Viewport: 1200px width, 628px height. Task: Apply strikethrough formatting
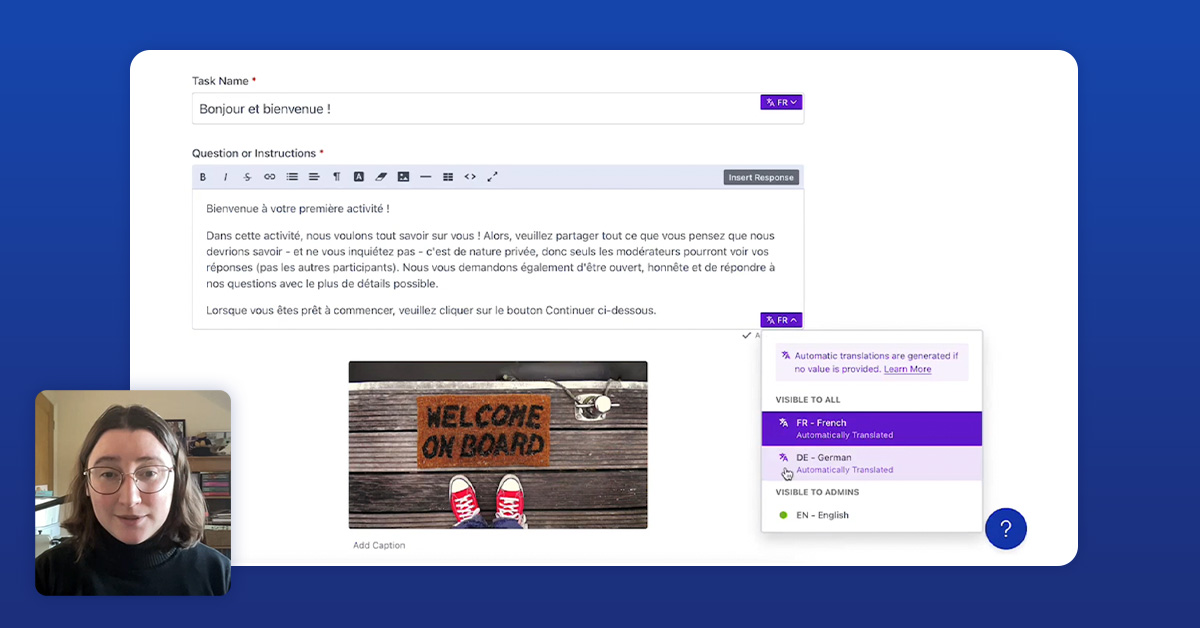pyautogui.click(x=247, y=177)
